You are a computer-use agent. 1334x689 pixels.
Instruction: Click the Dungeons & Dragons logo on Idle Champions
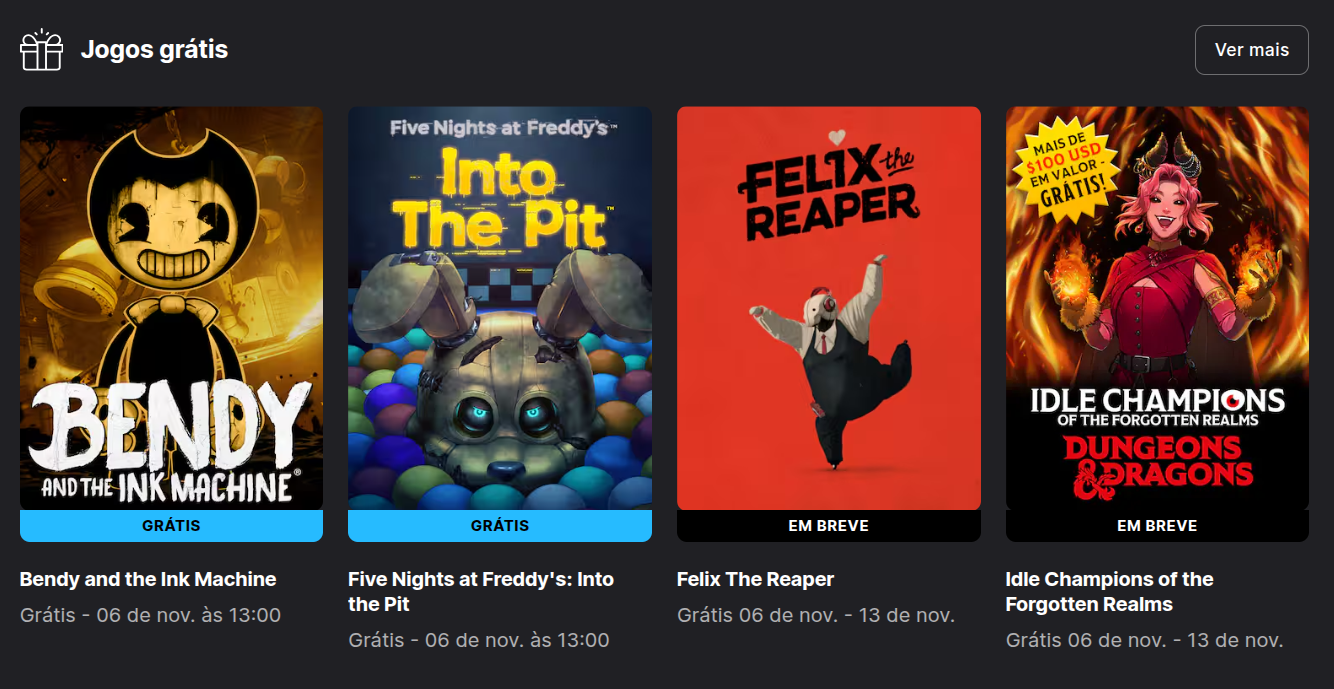[1157, 466]
